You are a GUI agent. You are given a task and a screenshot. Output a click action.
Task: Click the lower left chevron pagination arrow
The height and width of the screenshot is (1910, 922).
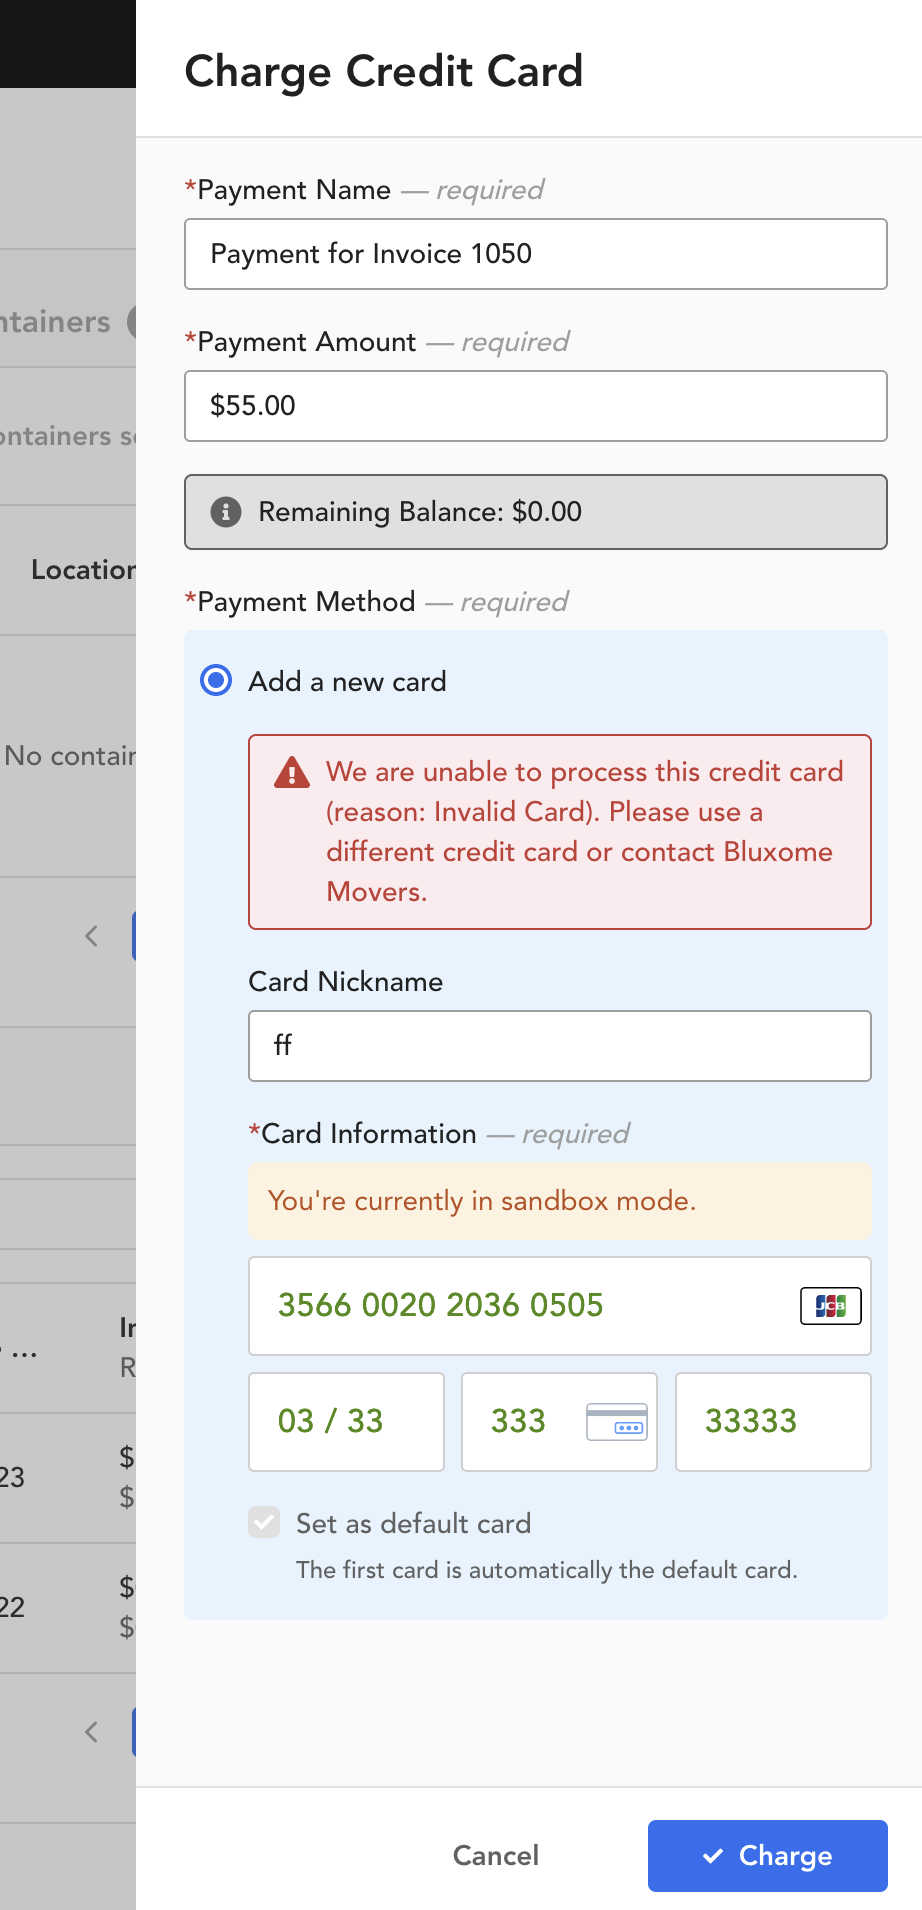point(92,1732)
